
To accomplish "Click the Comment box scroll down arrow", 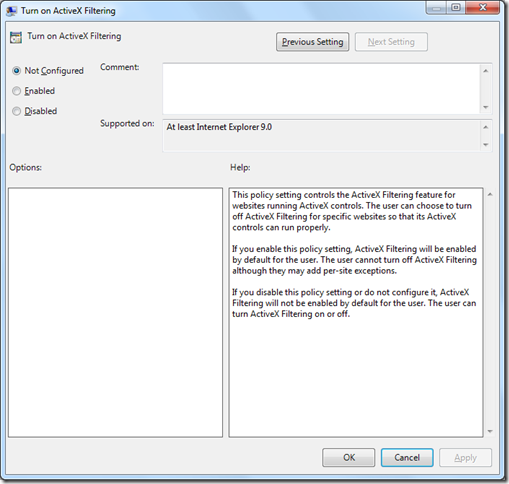I will click(486, 107).
